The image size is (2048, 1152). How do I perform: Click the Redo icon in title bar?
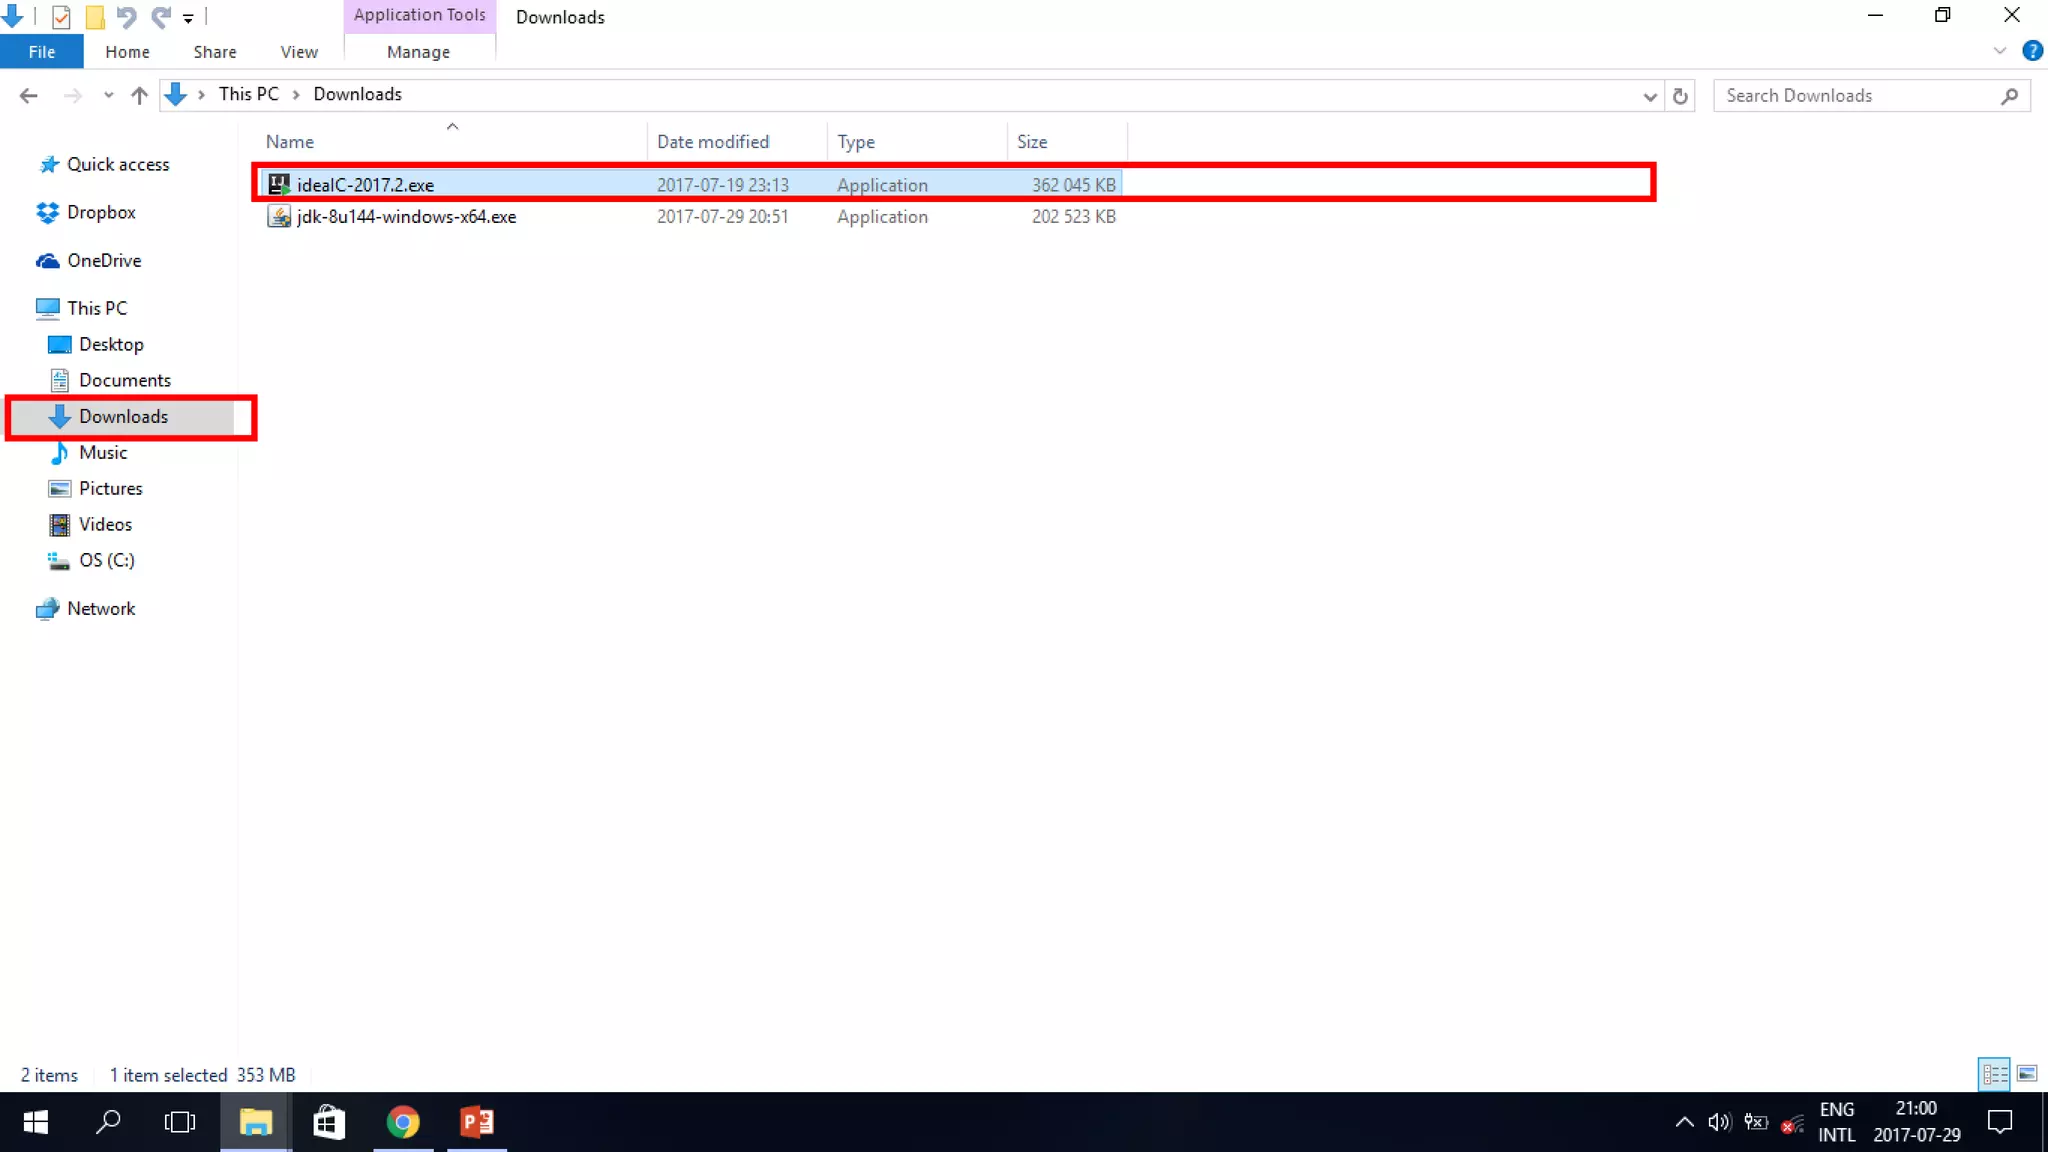pyautogui.click(x=160, y=17)
